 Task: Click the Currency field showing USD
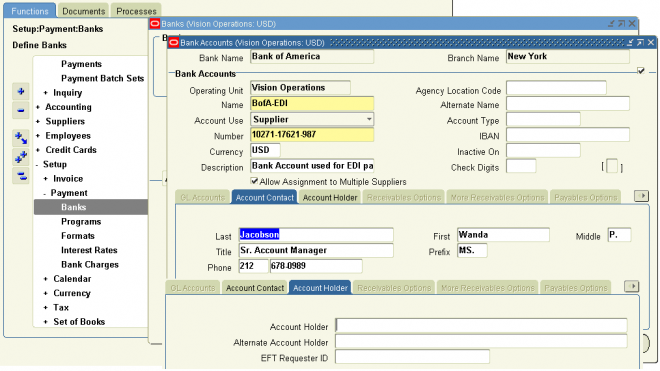(265, 150)
